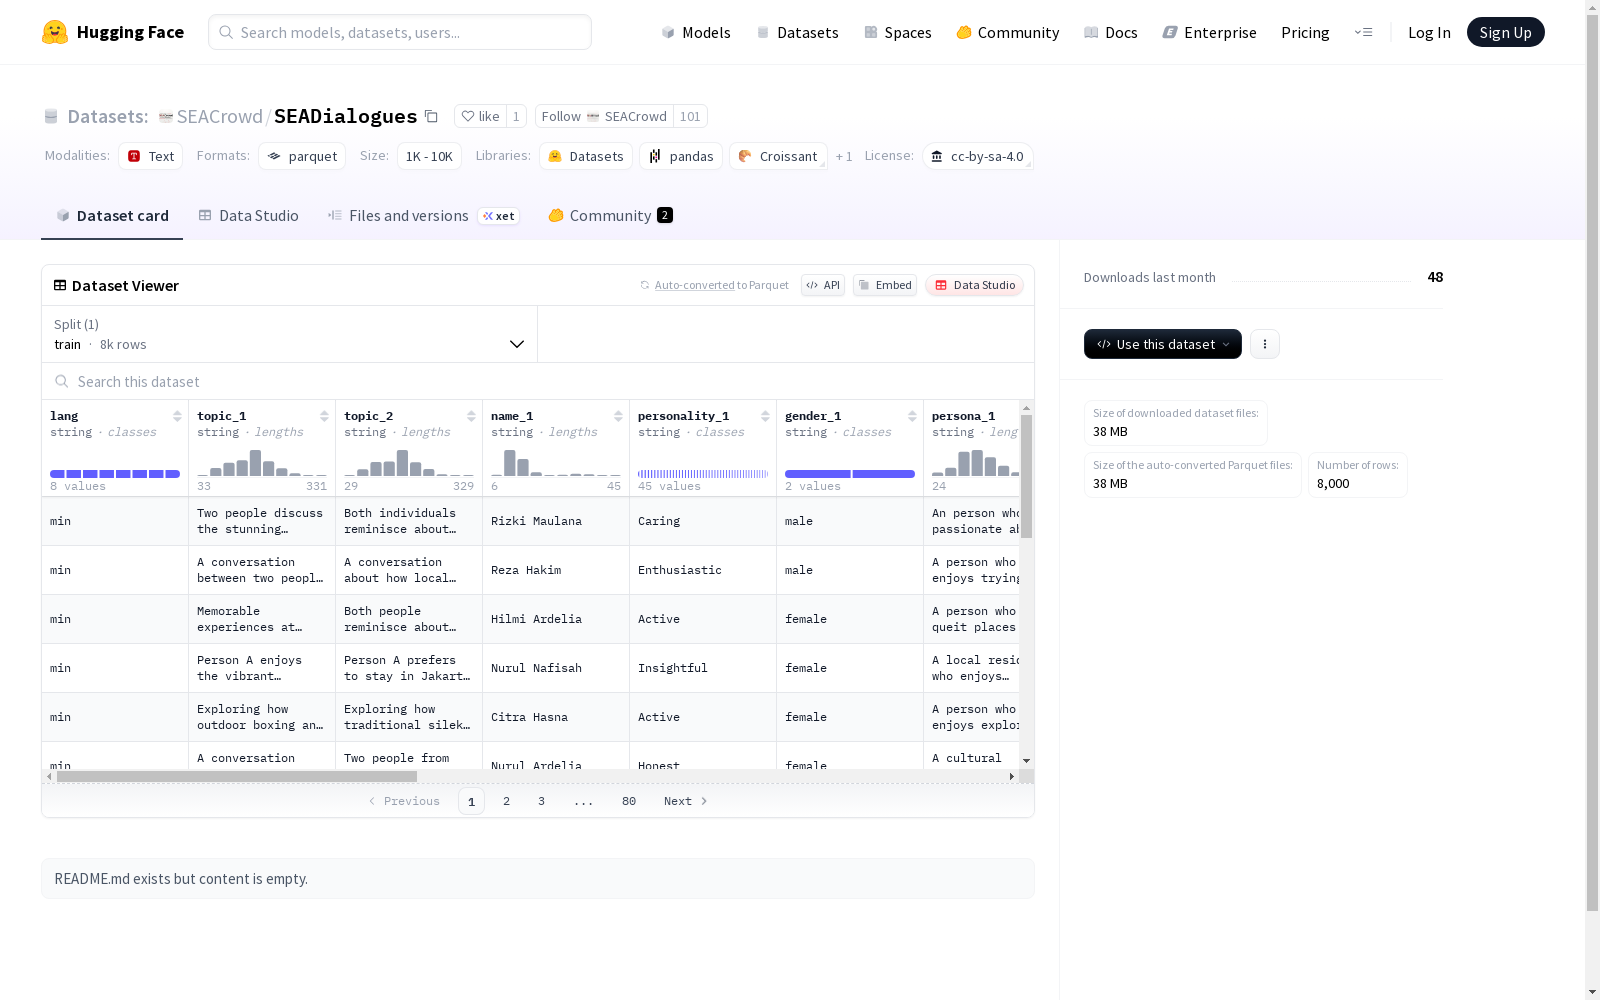The image size is (1600, 1000).
Task: Follow the SEACrowd organization
Action: click(x=604, y=116)
